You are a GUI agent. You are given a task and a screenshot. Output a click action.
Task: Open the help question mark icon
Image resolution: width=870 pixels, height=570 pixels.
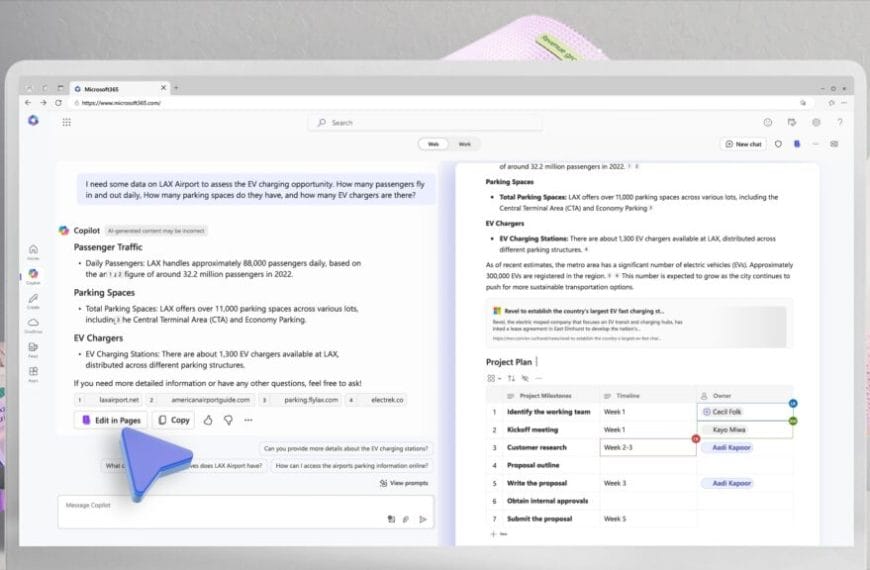[x=840, y=122]
